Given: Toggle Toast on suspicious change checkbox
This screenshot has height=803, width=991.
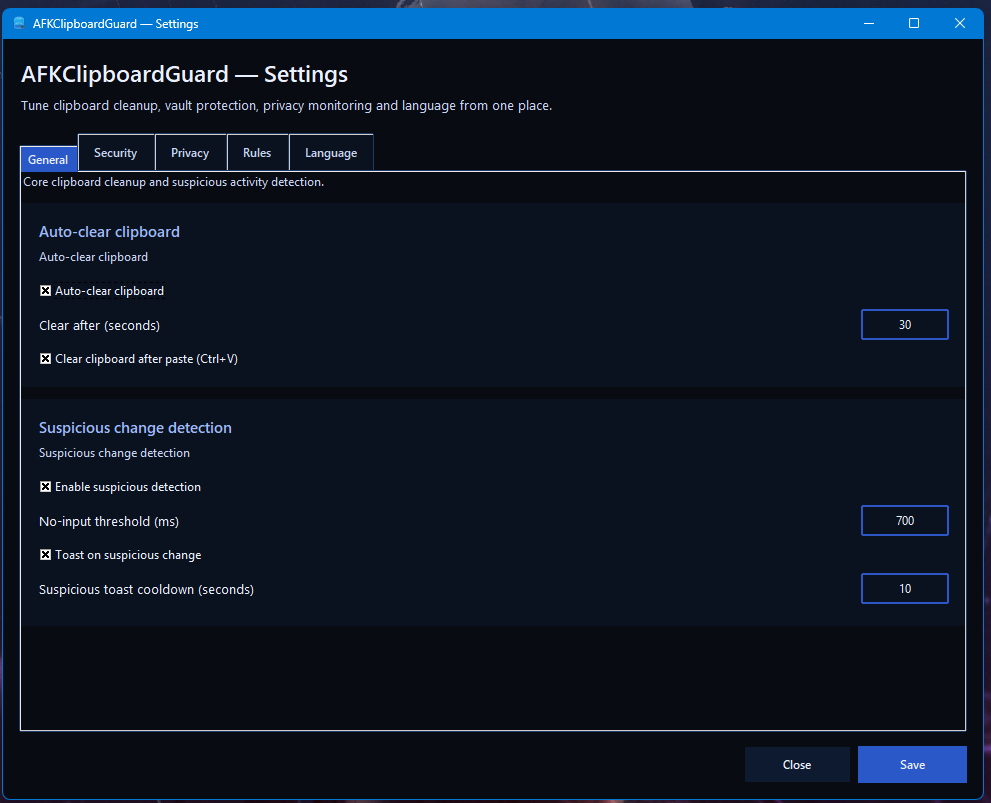Looking at the screenshot, I should pyautogui.click(x=46, y=555).
